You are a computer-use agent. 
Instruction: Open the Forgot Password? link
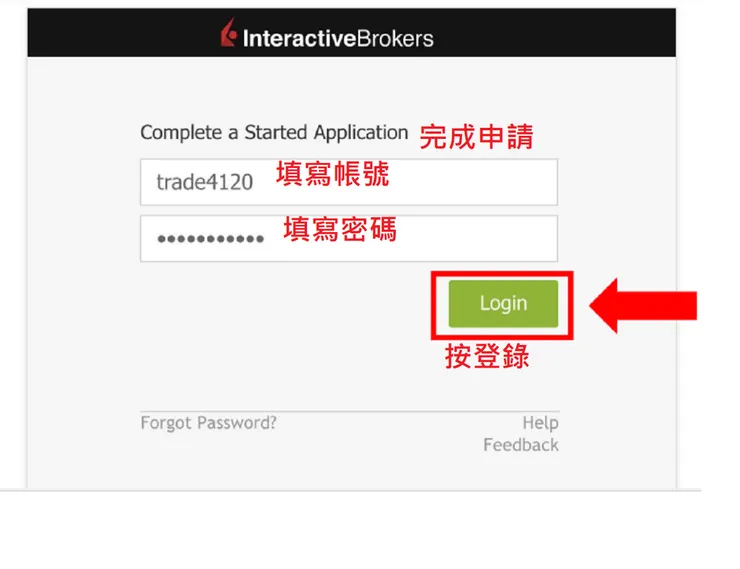pyautogui.click(x=208, y=423)
